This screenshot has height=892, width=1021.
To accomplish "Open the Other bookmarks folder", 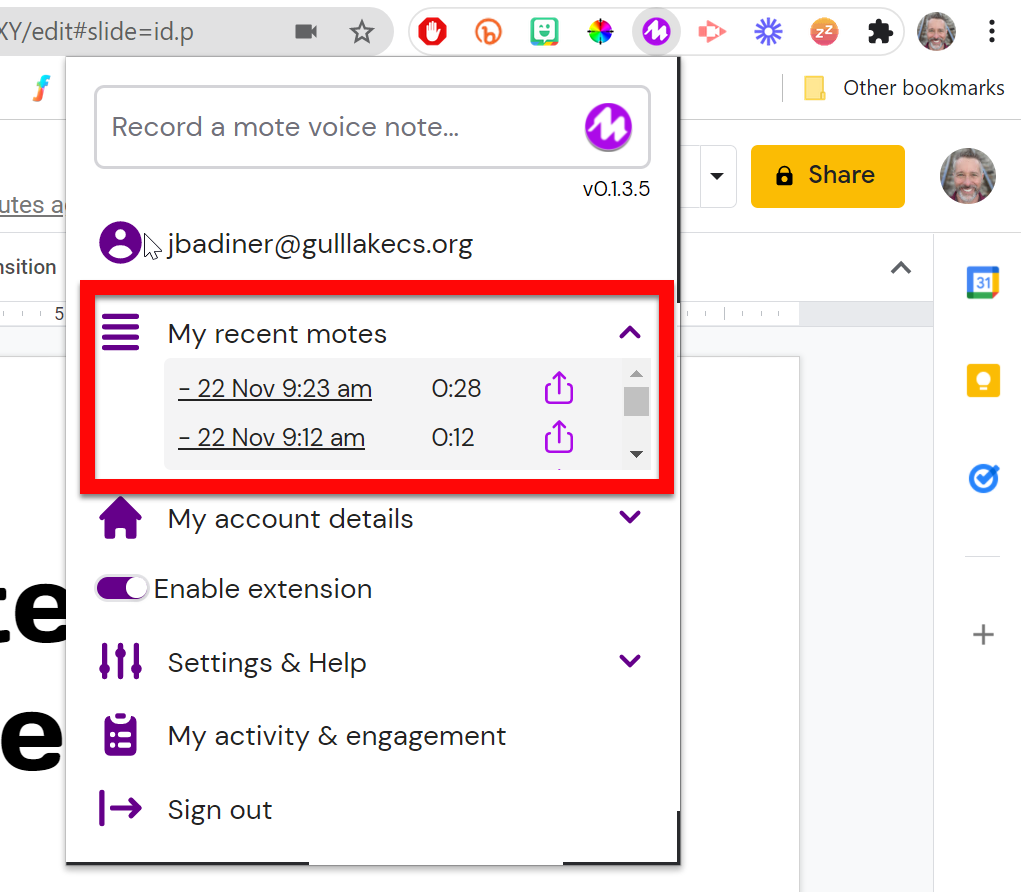I will 904,88.
